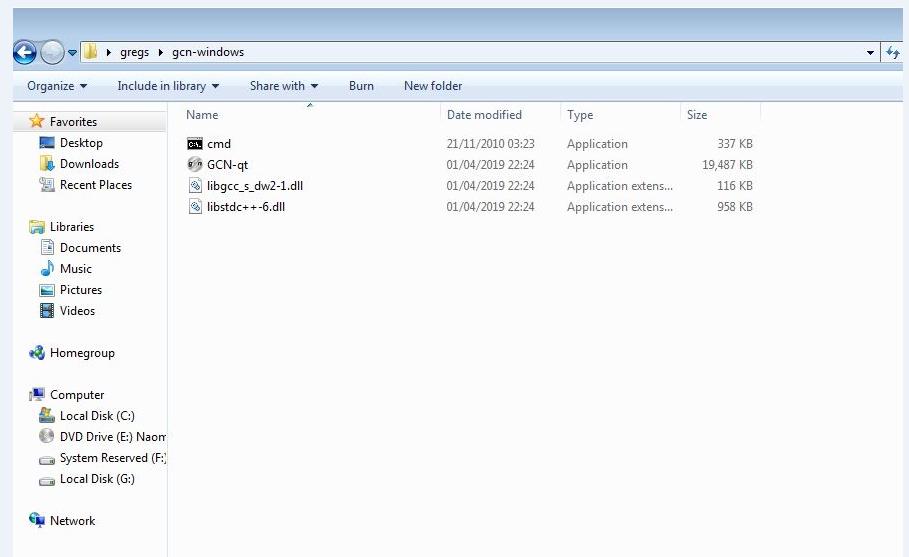The image size is (909, 557).
Task: Open Favorites in navigation pane
Action: point(73,122)
